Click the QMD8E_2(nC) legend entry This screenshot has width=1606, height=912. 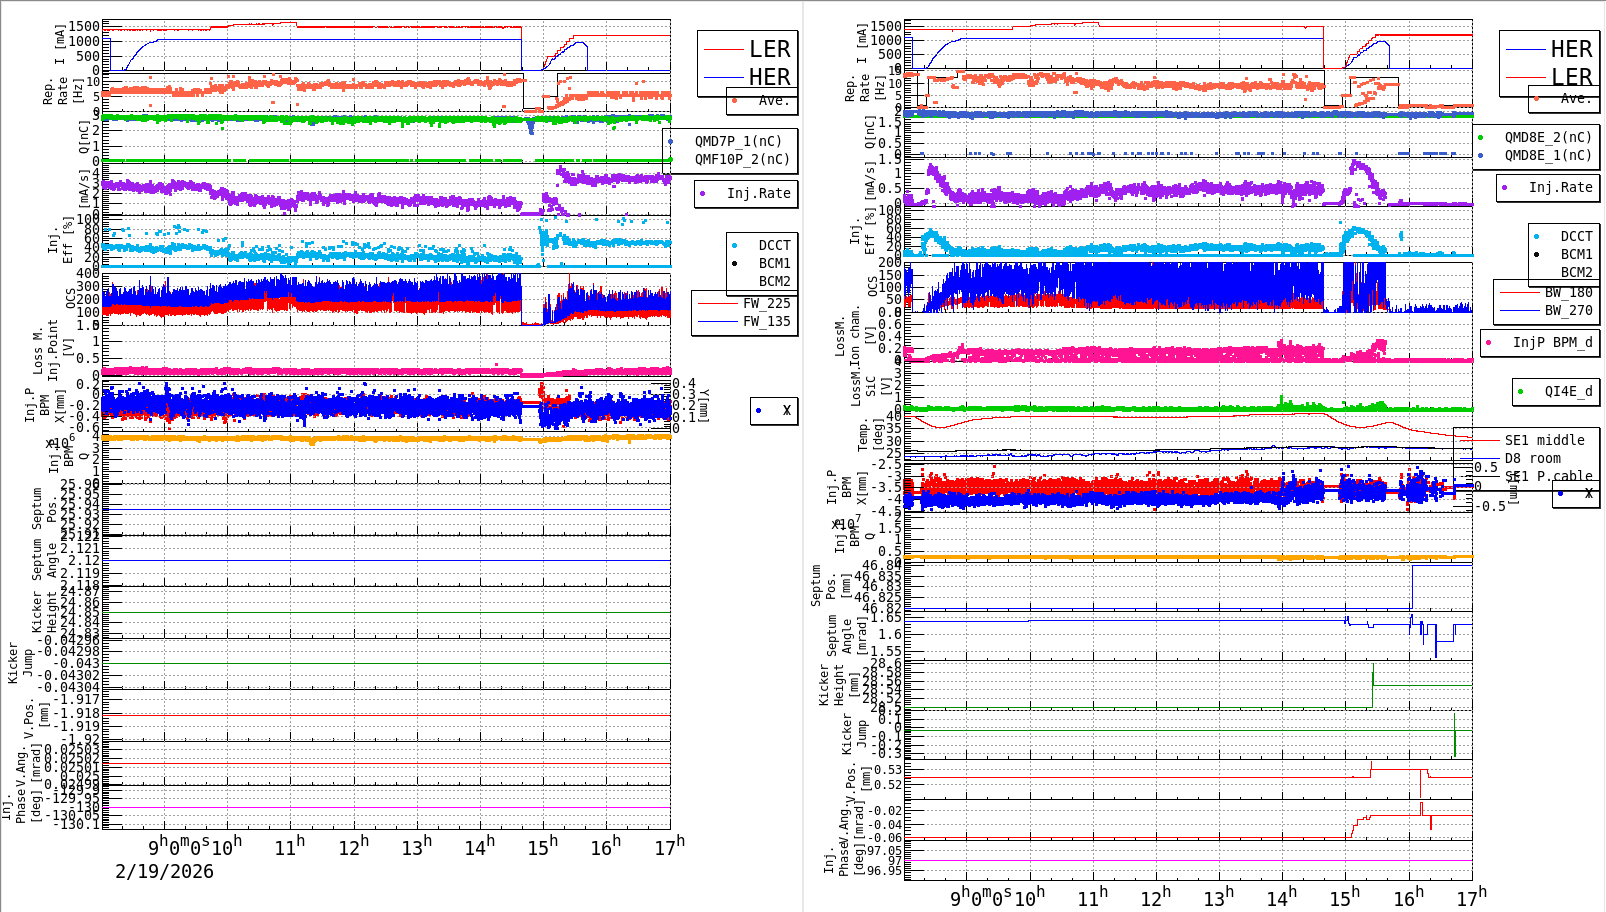click(1548, 137)
